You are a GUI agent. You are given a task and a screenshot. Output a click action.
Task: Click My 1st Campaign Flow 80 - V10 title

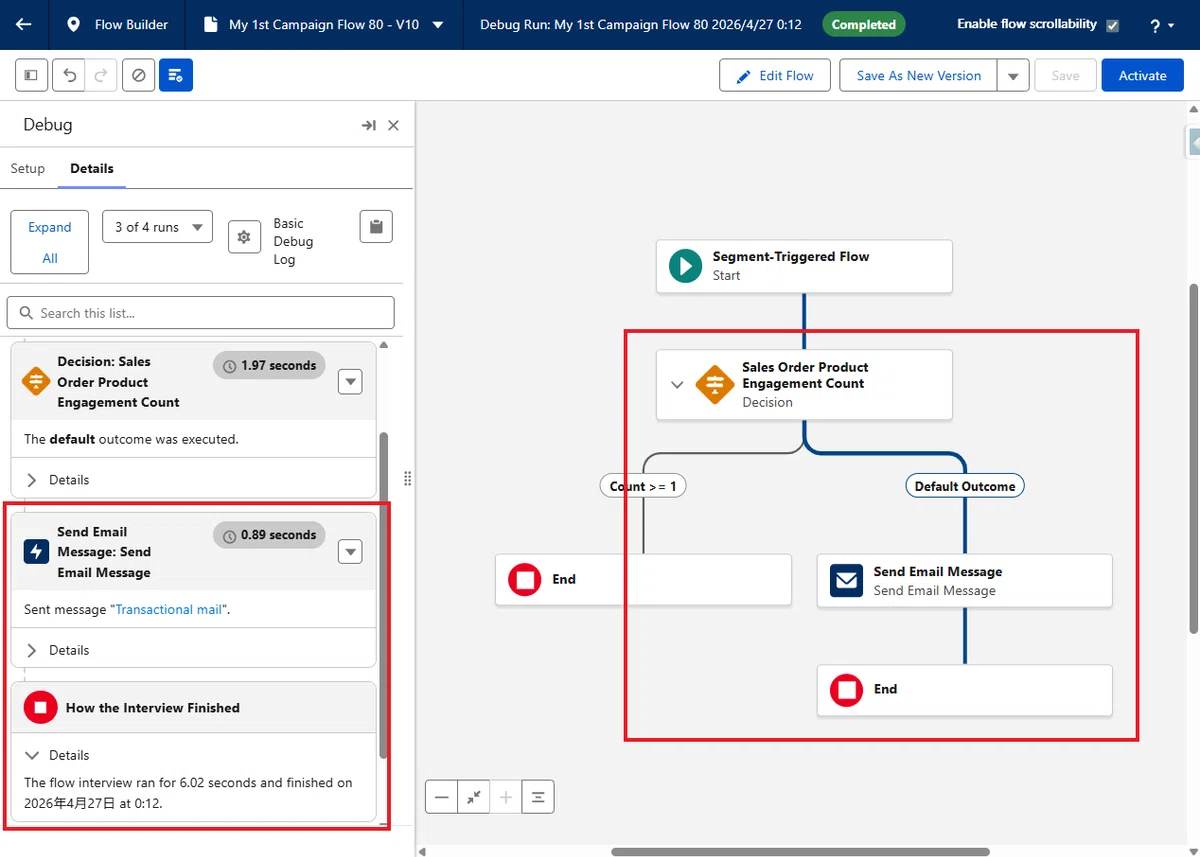click(324, 24)
